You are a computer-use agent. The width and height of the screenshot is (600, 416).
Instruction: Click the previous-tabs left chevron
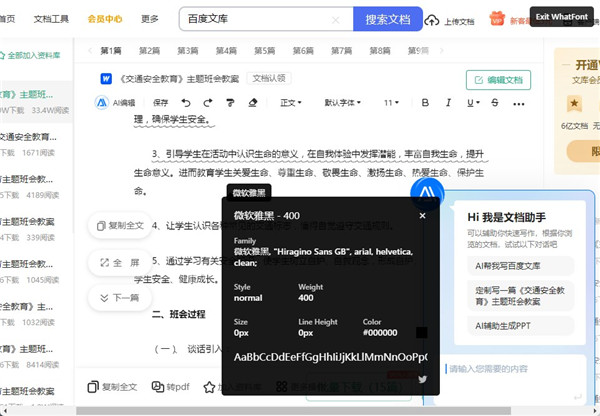tap(90, 51)
